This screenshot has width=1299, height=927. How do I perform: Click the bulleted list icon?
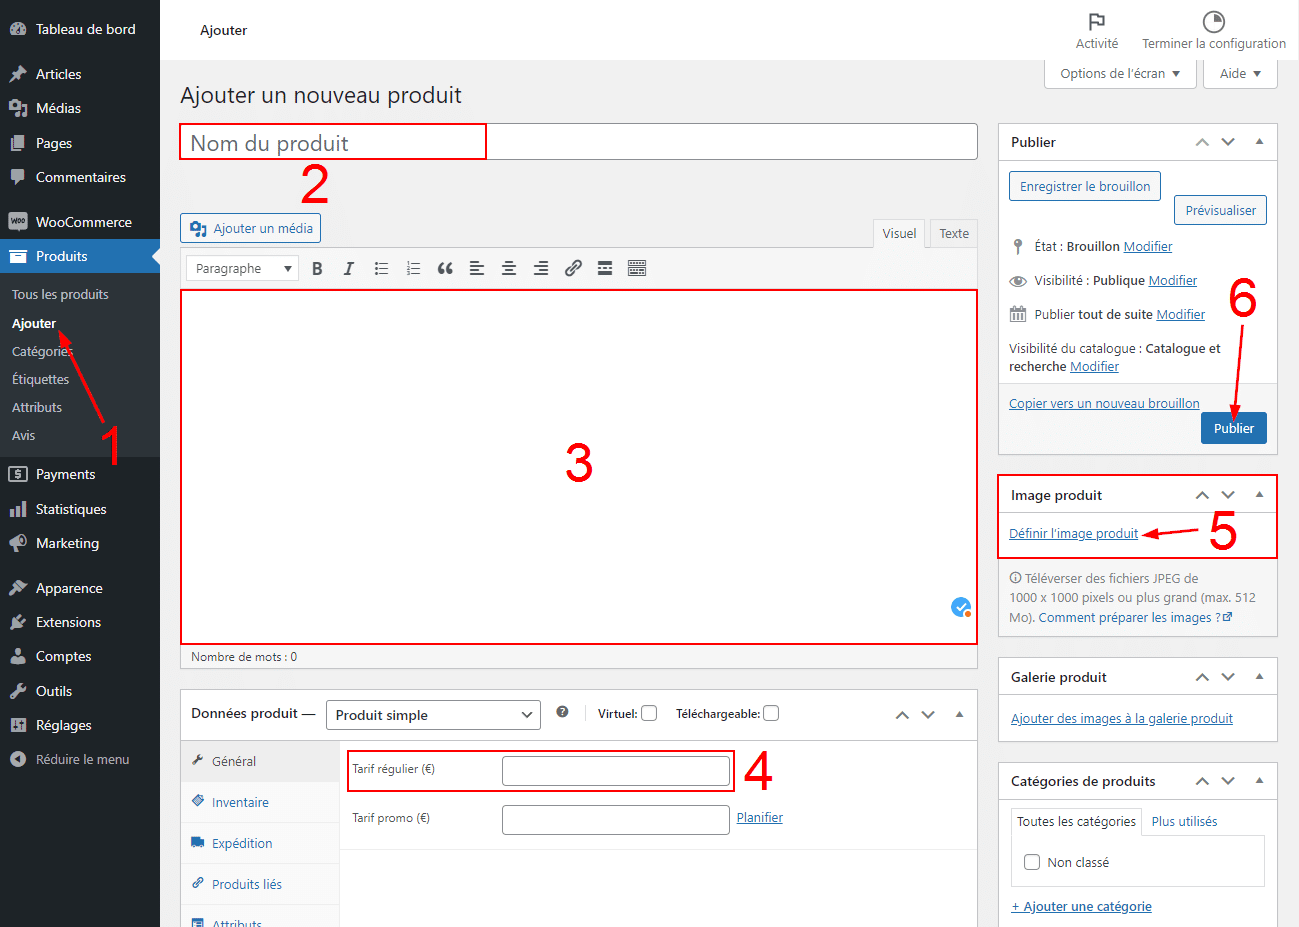point(381,268)
